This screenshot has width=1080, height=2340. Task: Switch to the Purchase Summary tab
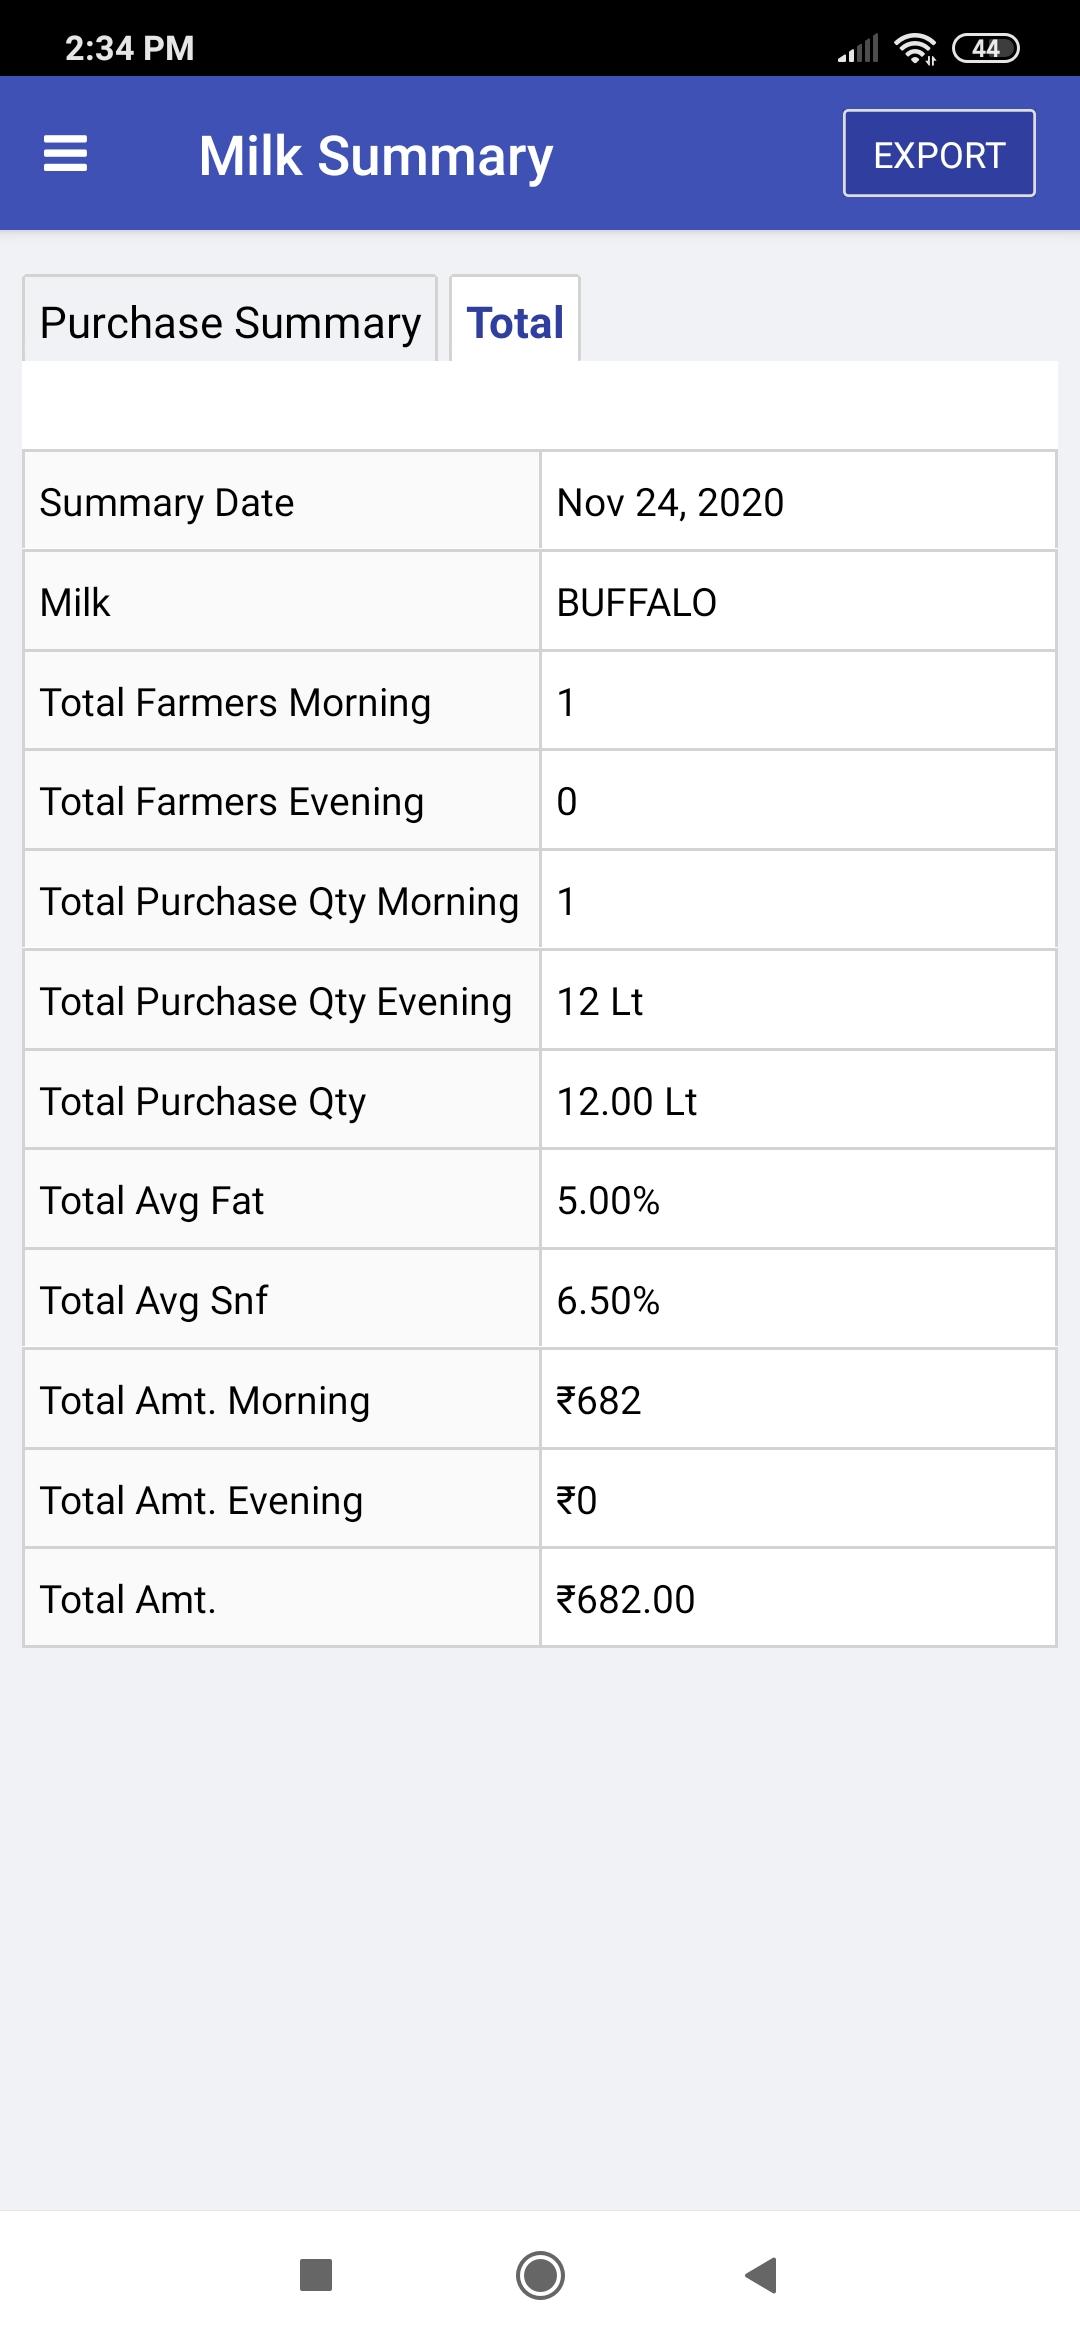pyautogui.click(x=230, y=321)
